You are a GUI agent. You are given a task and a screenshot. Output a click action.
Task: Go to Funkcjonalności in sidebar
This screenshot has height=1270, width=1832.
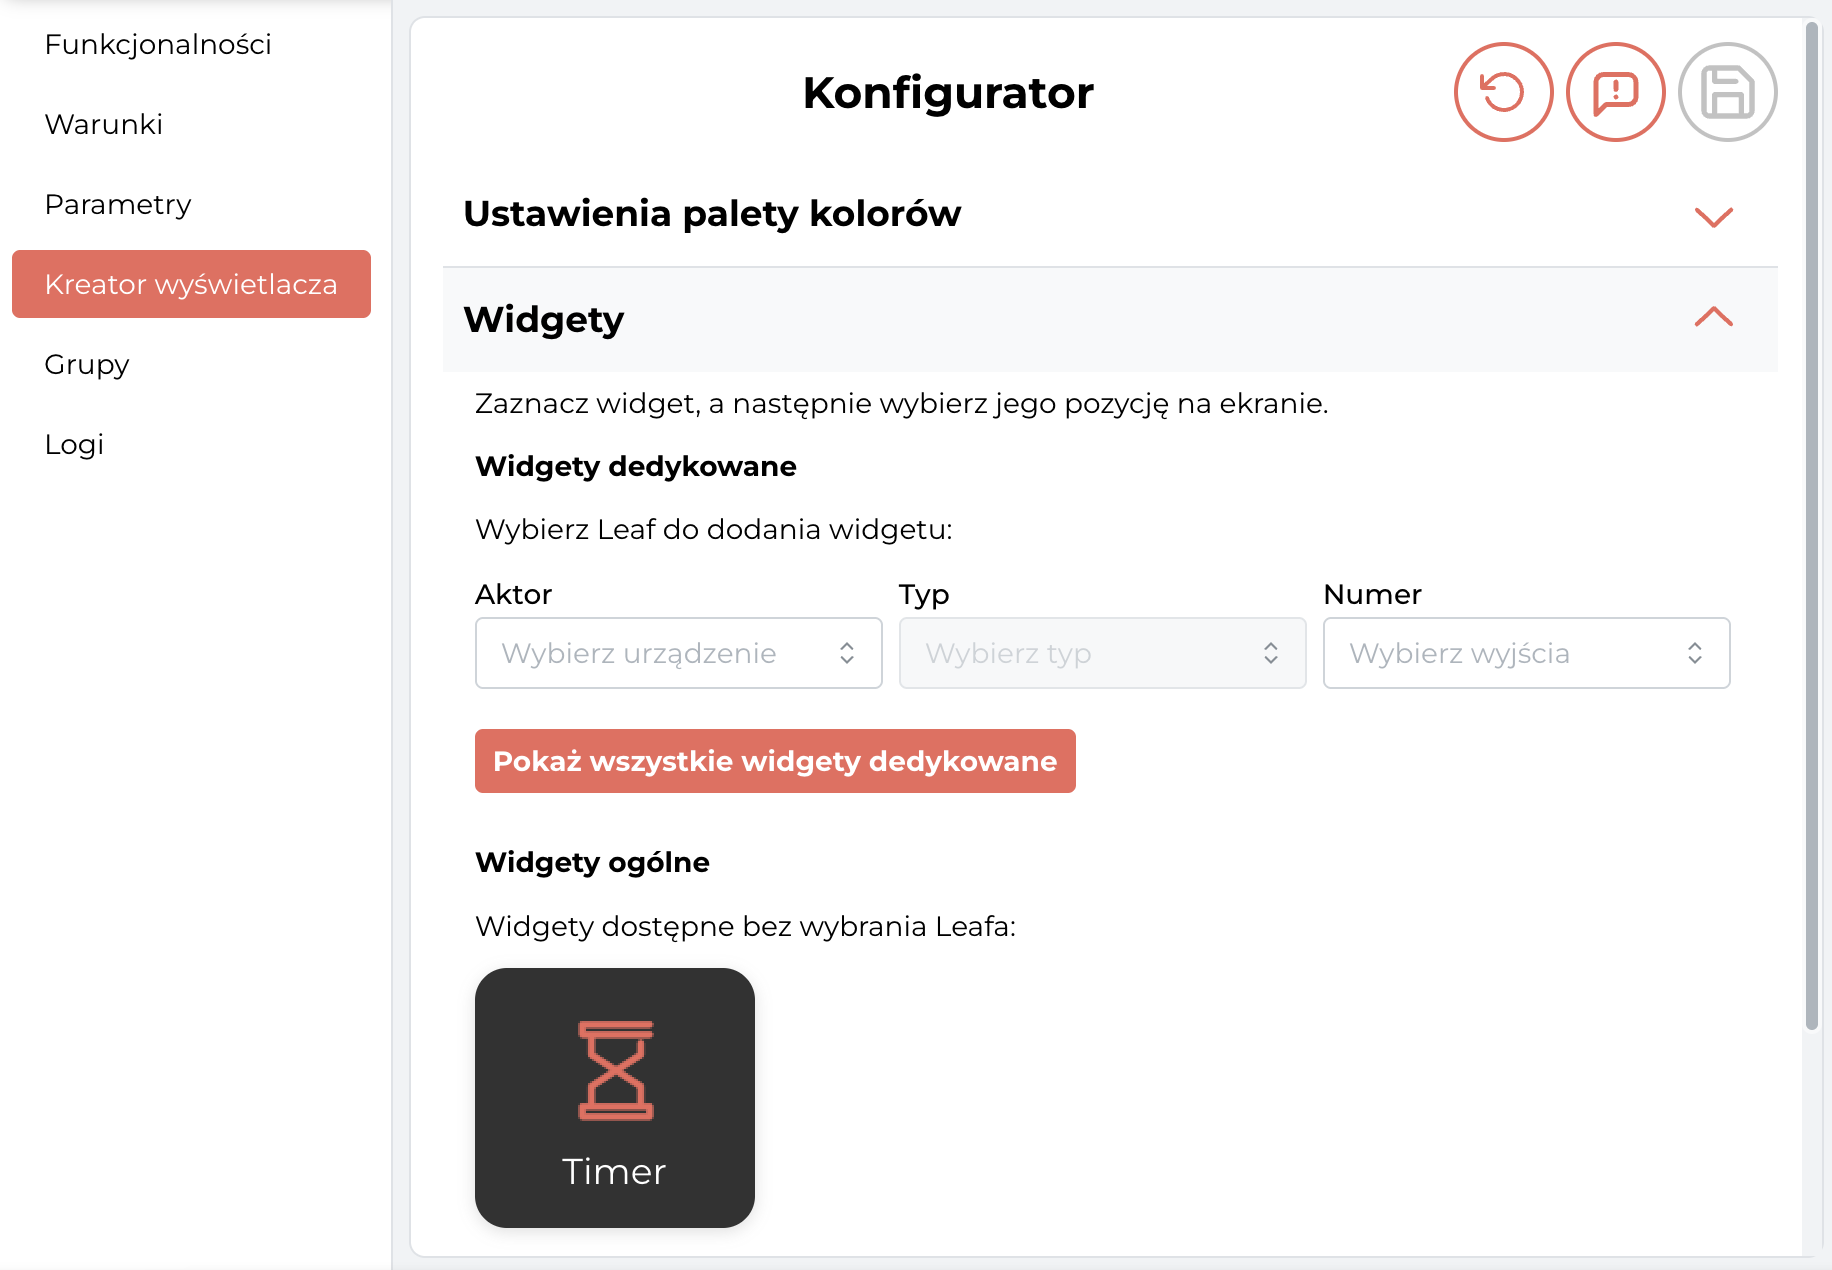pos(158,44)
